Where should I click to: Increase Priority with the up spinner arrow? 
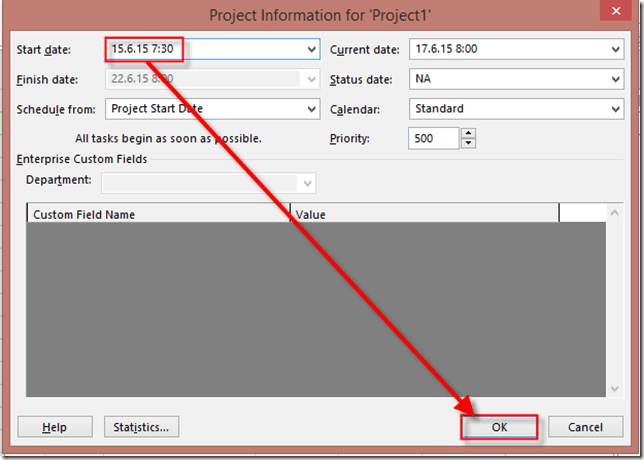click(x=467, y=134)
